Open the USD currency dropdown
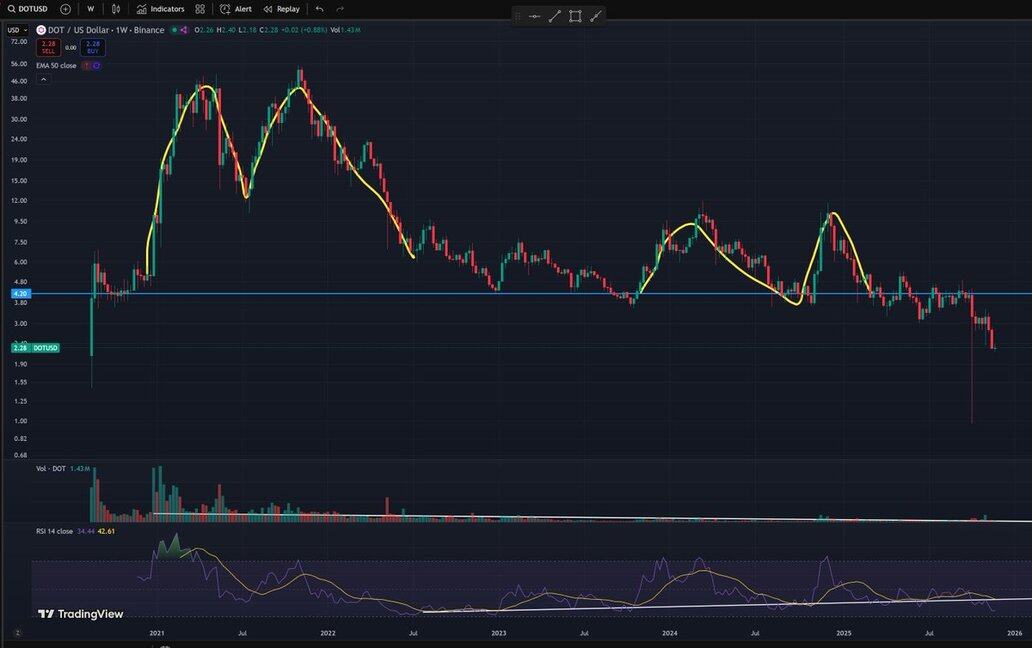The width and height of the screenshot is (1032, 648). 17,30
